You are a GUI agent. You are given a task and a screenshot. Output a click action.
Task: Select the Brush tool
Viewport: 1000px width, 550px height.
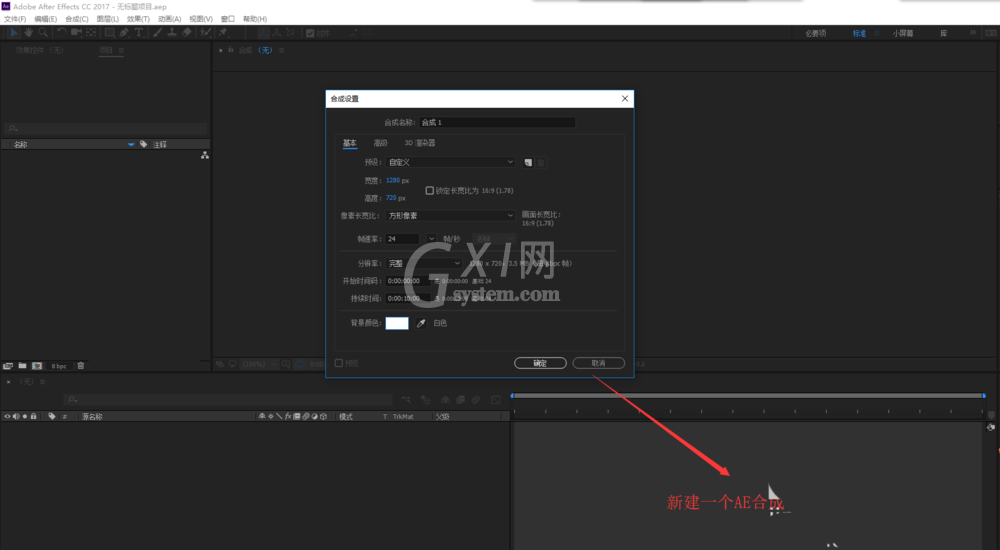[x=157, y=33]
